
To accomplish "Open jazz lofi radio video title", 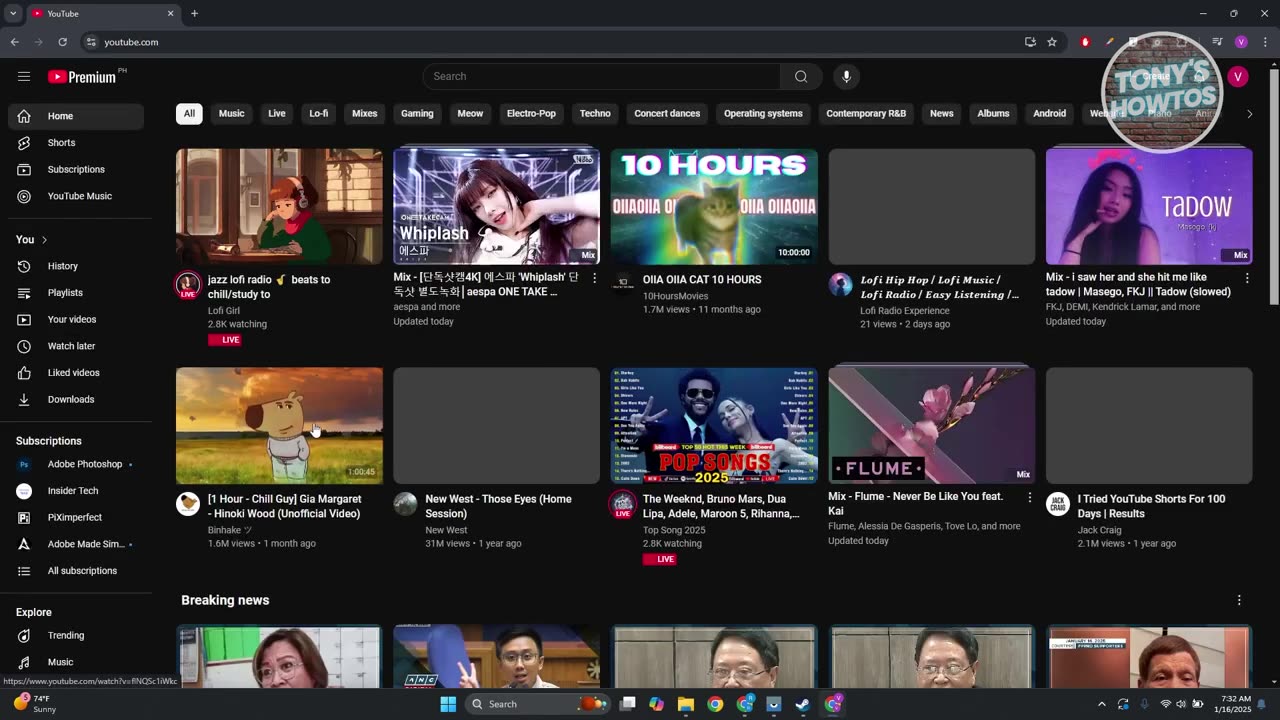I will (x=269, y=287).
